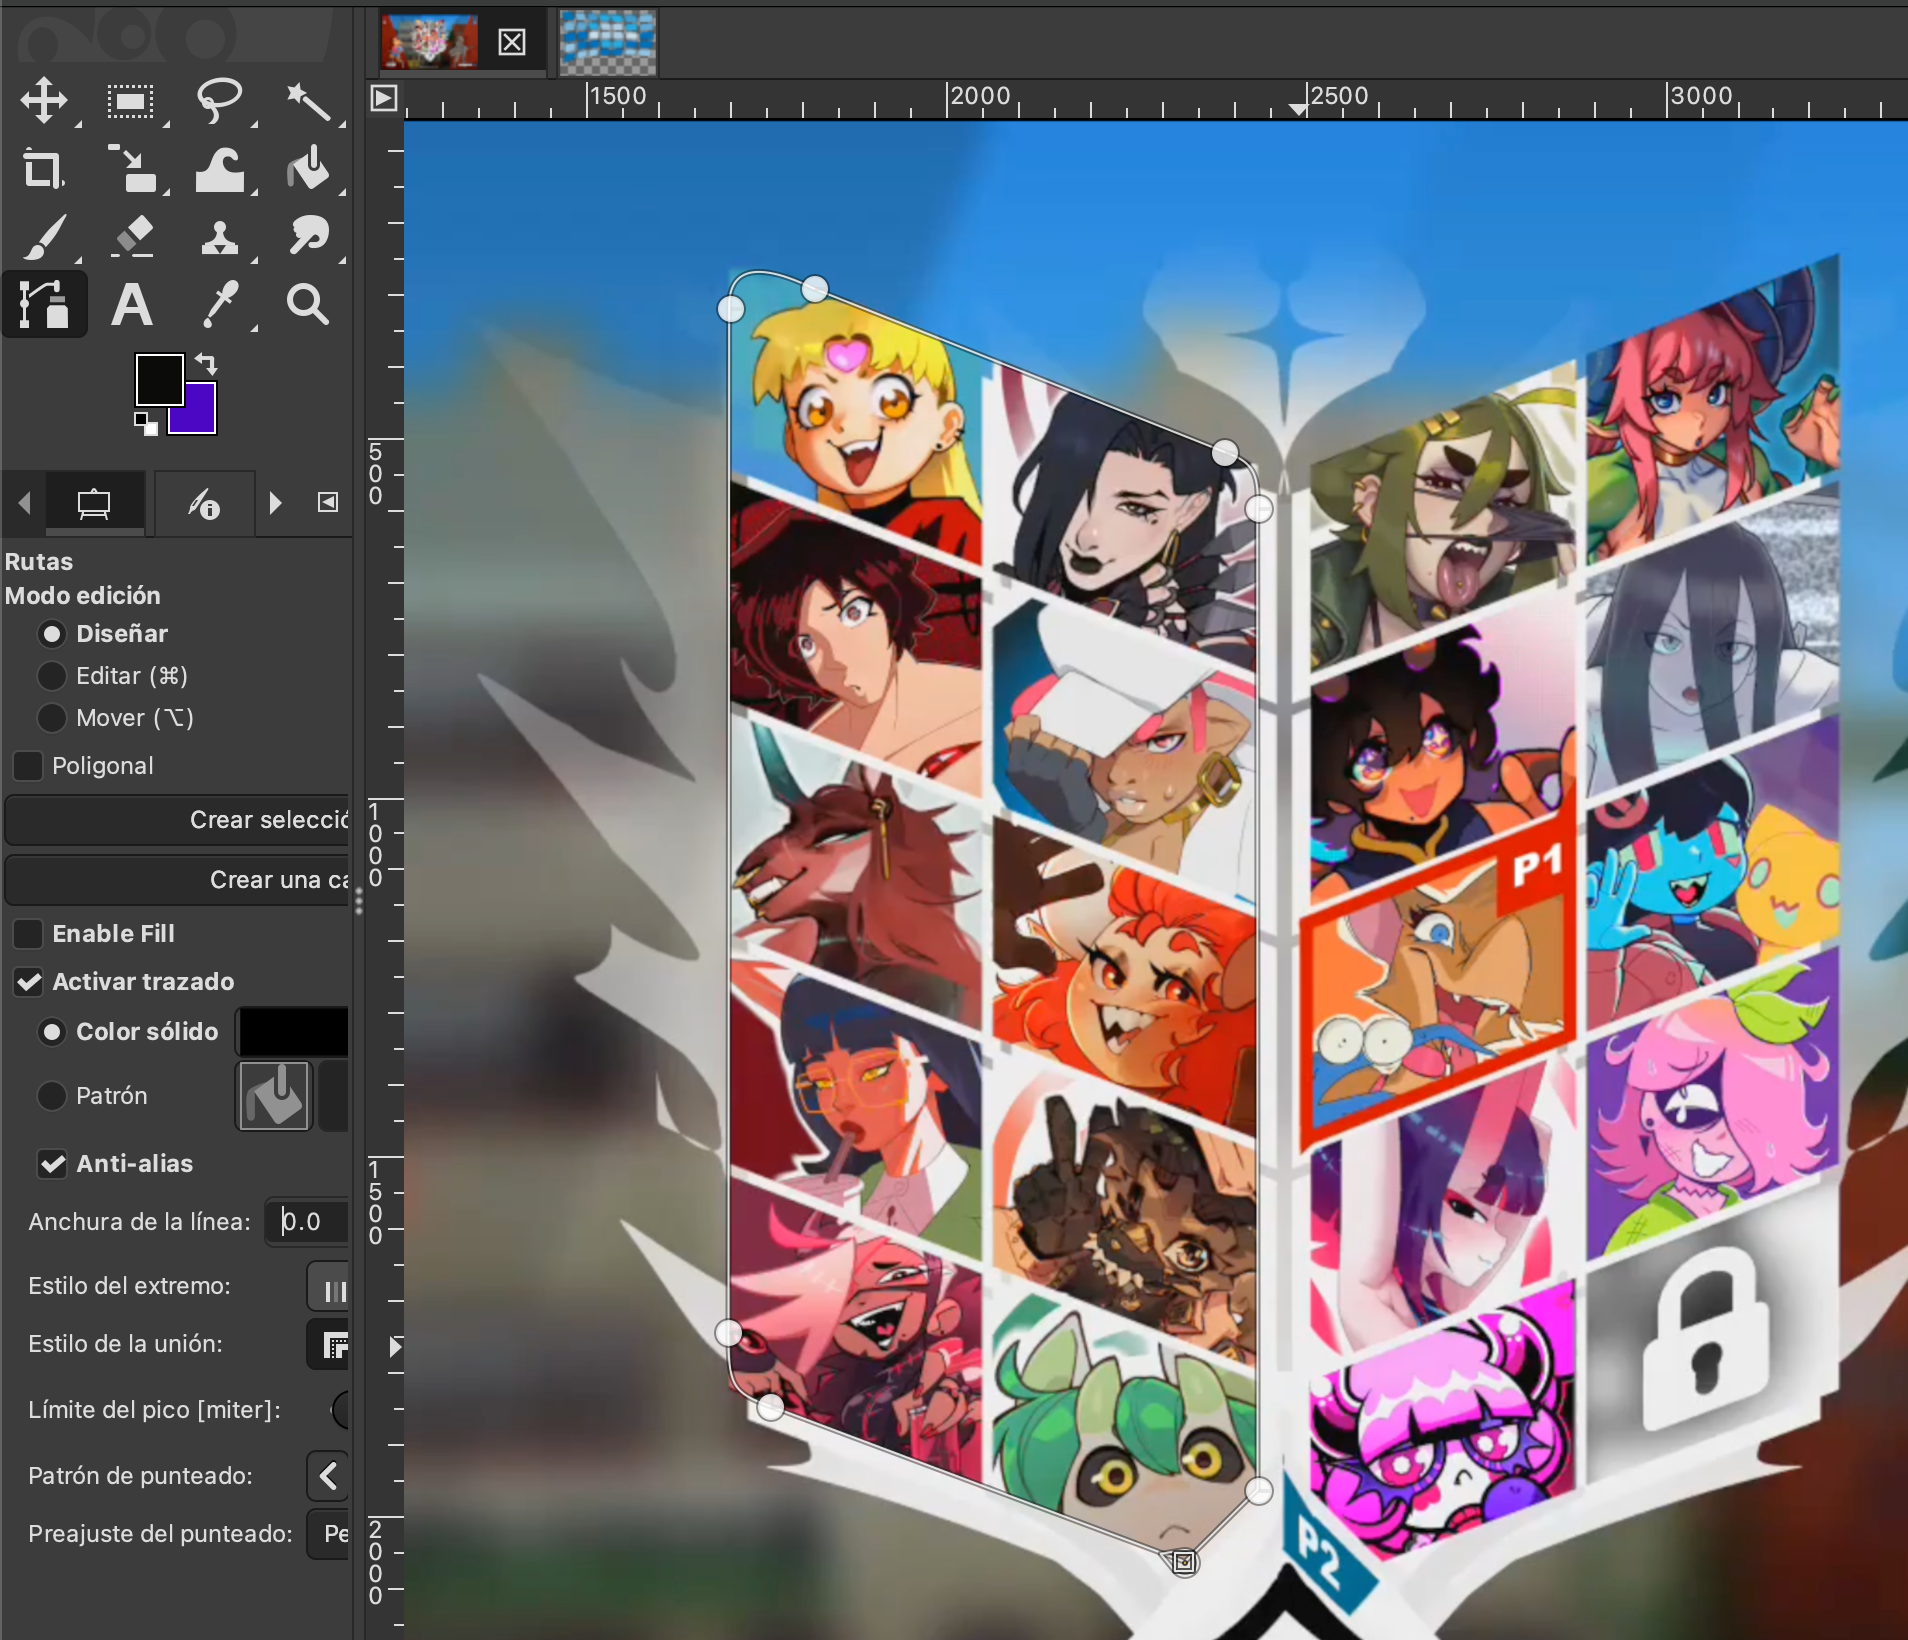Close the first image tab
The width and height of the screenshot is (1908, 1640).
(x=512, y=42)
